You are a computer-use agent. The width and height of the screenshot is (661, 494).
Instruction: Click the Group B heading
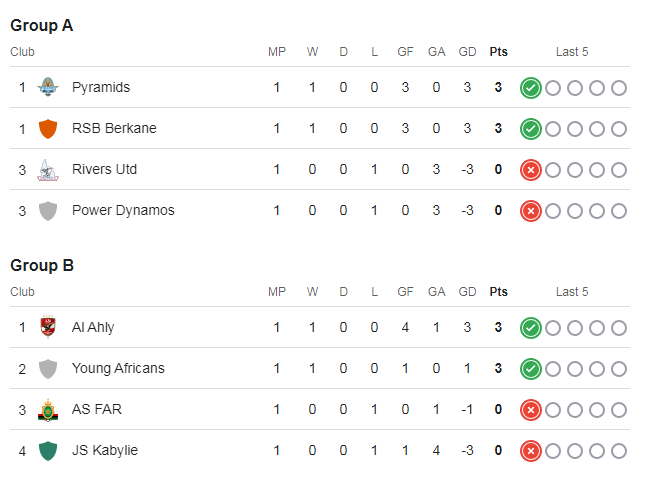coord(42,266)
